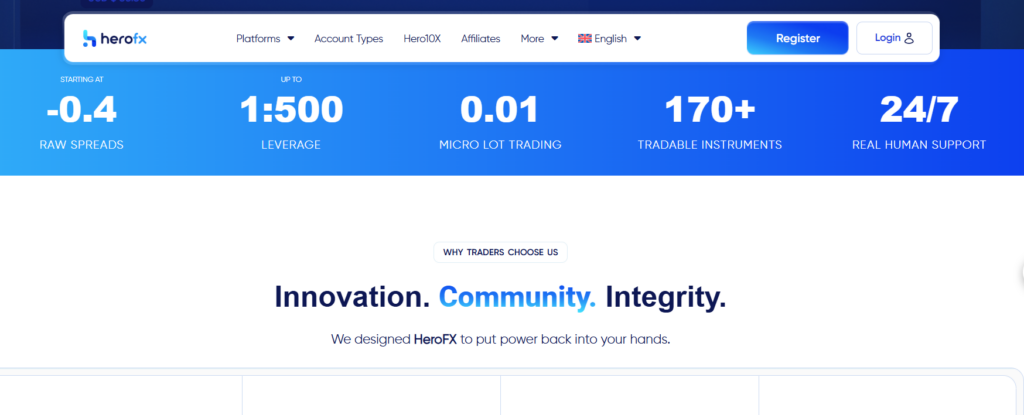Click the UK flag language icon

tap(584, 39)
